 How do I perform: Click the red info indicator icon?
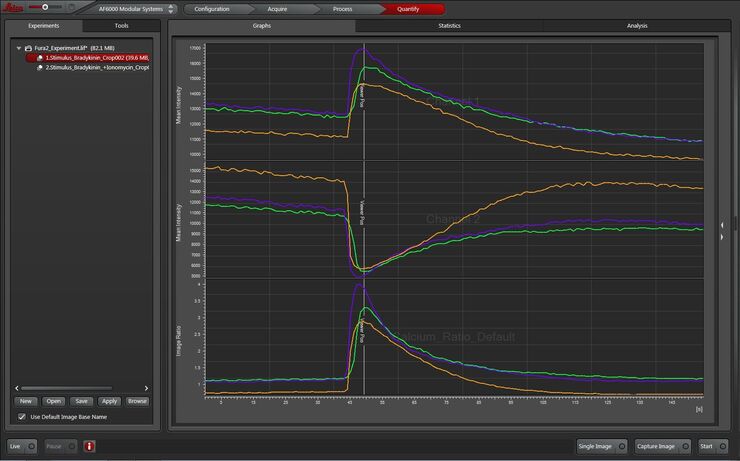(x=89, y=446)
